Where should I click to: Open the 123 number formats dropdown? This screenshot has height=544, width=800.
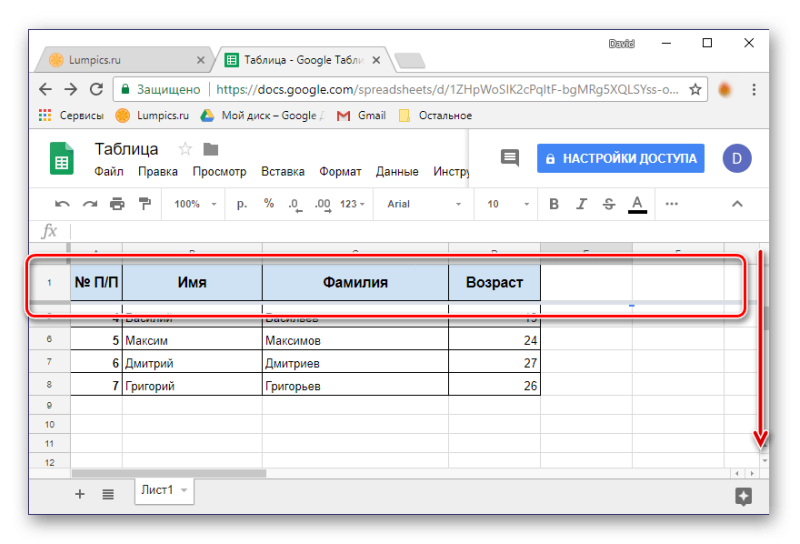352,204
